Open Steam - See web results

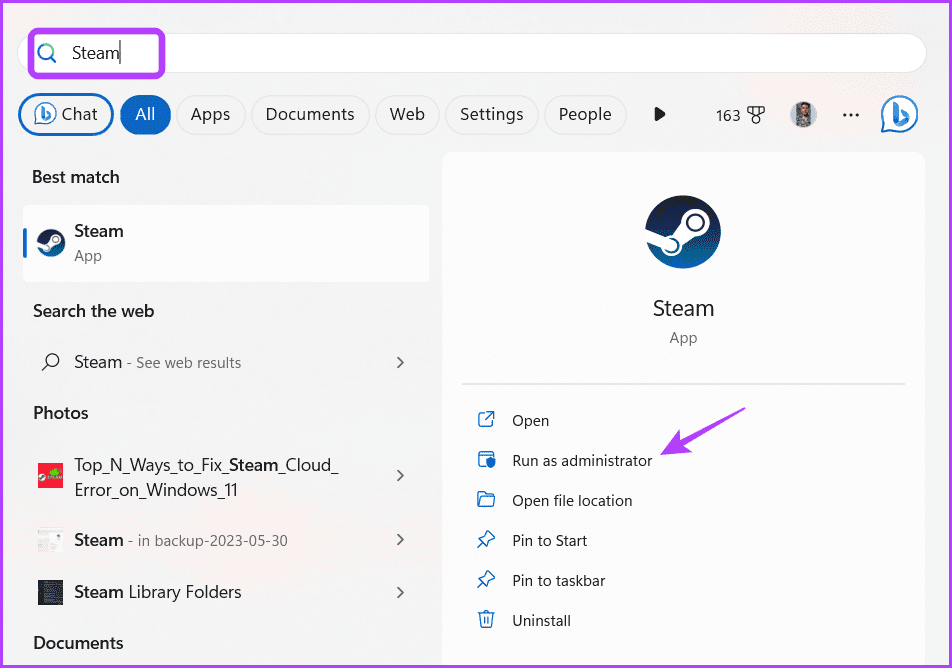point(226,363)
